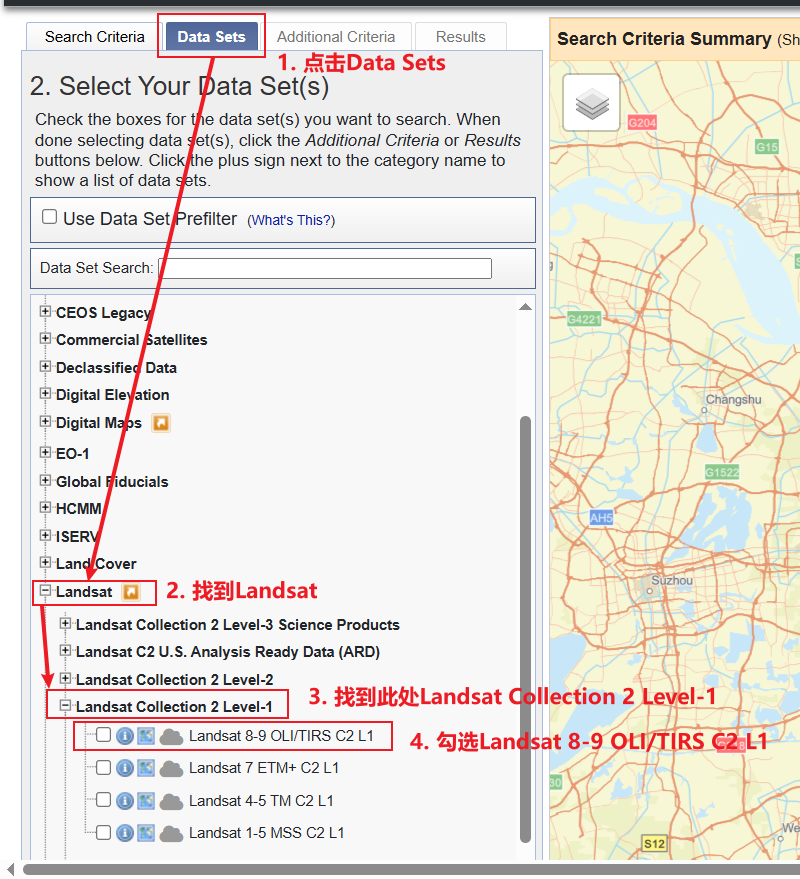Select the Landsat 1-5 MSS C2 L1 label
This screenshot has height=879, width=800.
click(266, 833)
